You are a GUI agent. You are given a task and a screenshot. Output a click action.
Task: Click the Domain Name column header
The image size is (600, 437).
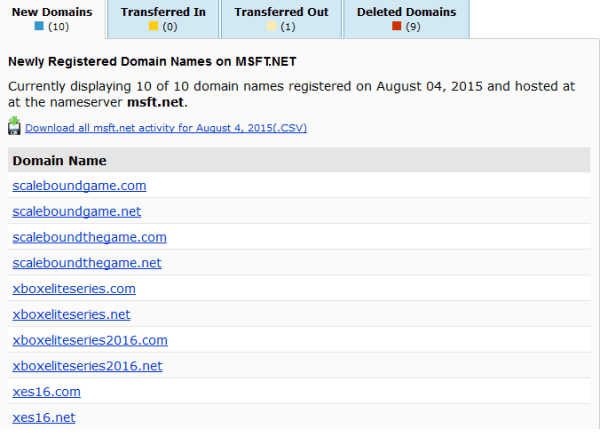click(59, 160)
